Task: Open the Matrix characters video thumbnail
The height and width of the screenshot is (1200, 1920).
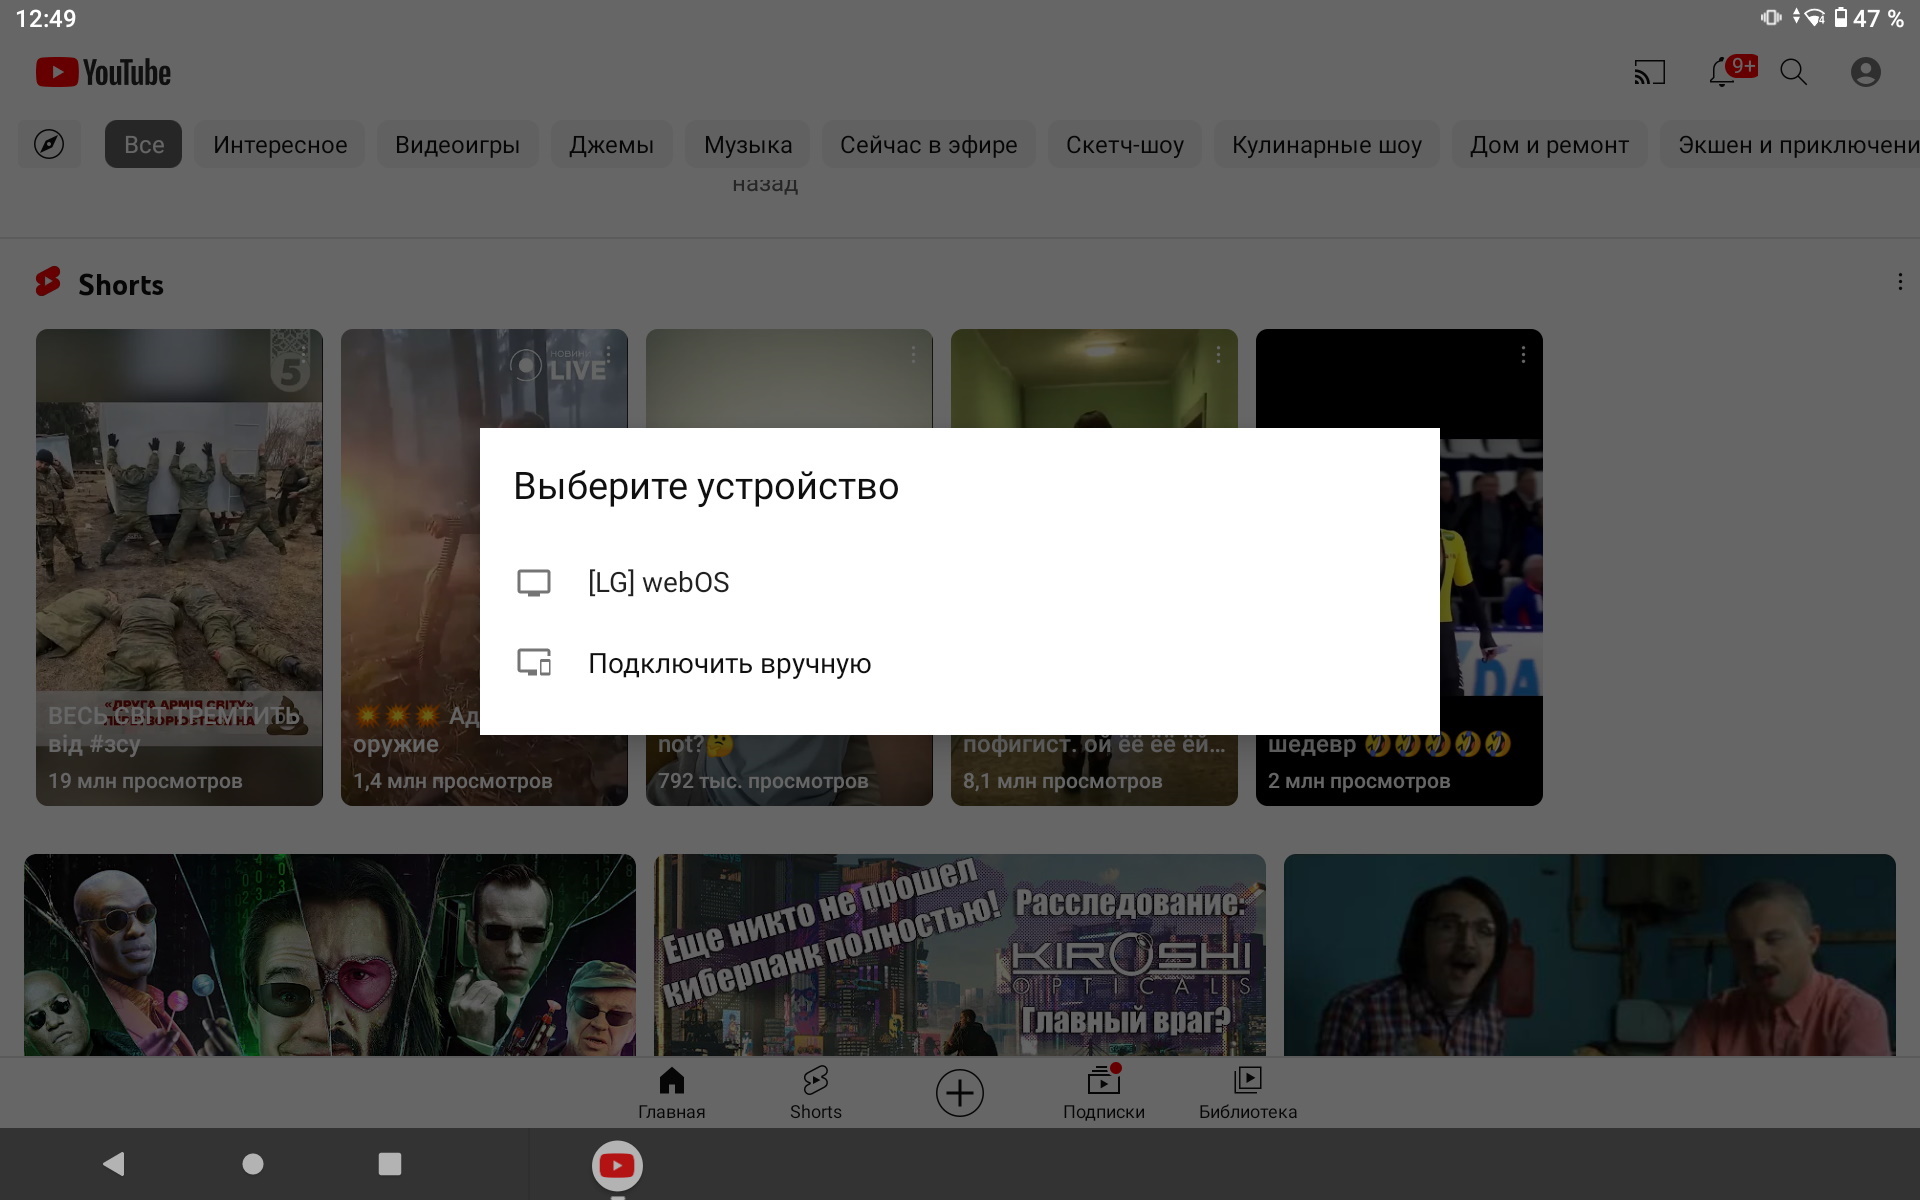Action: (330, 954)
